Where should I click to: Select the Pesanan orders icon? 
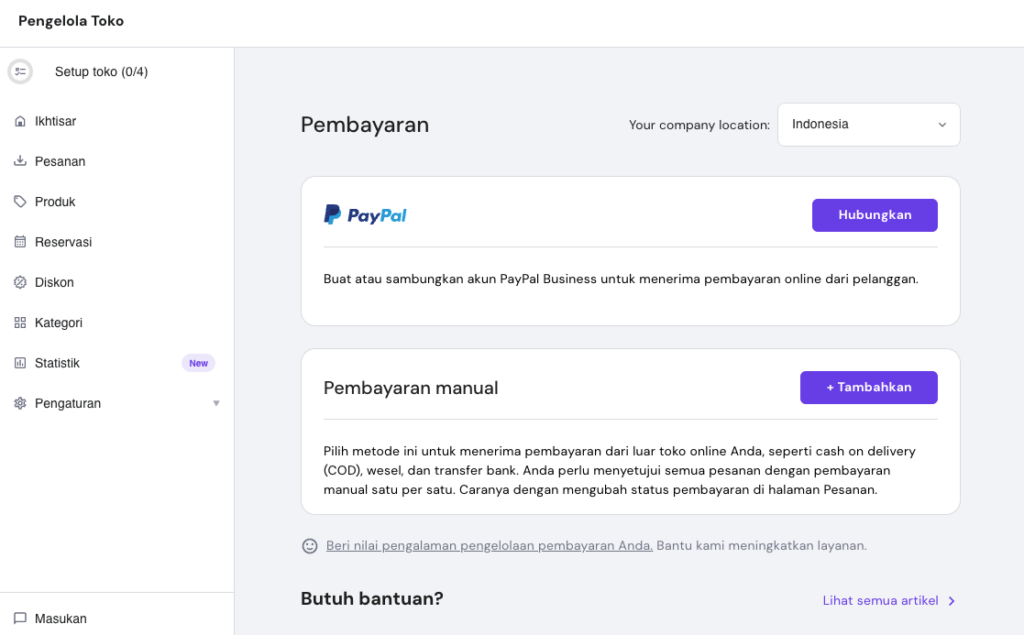point(19,161)
